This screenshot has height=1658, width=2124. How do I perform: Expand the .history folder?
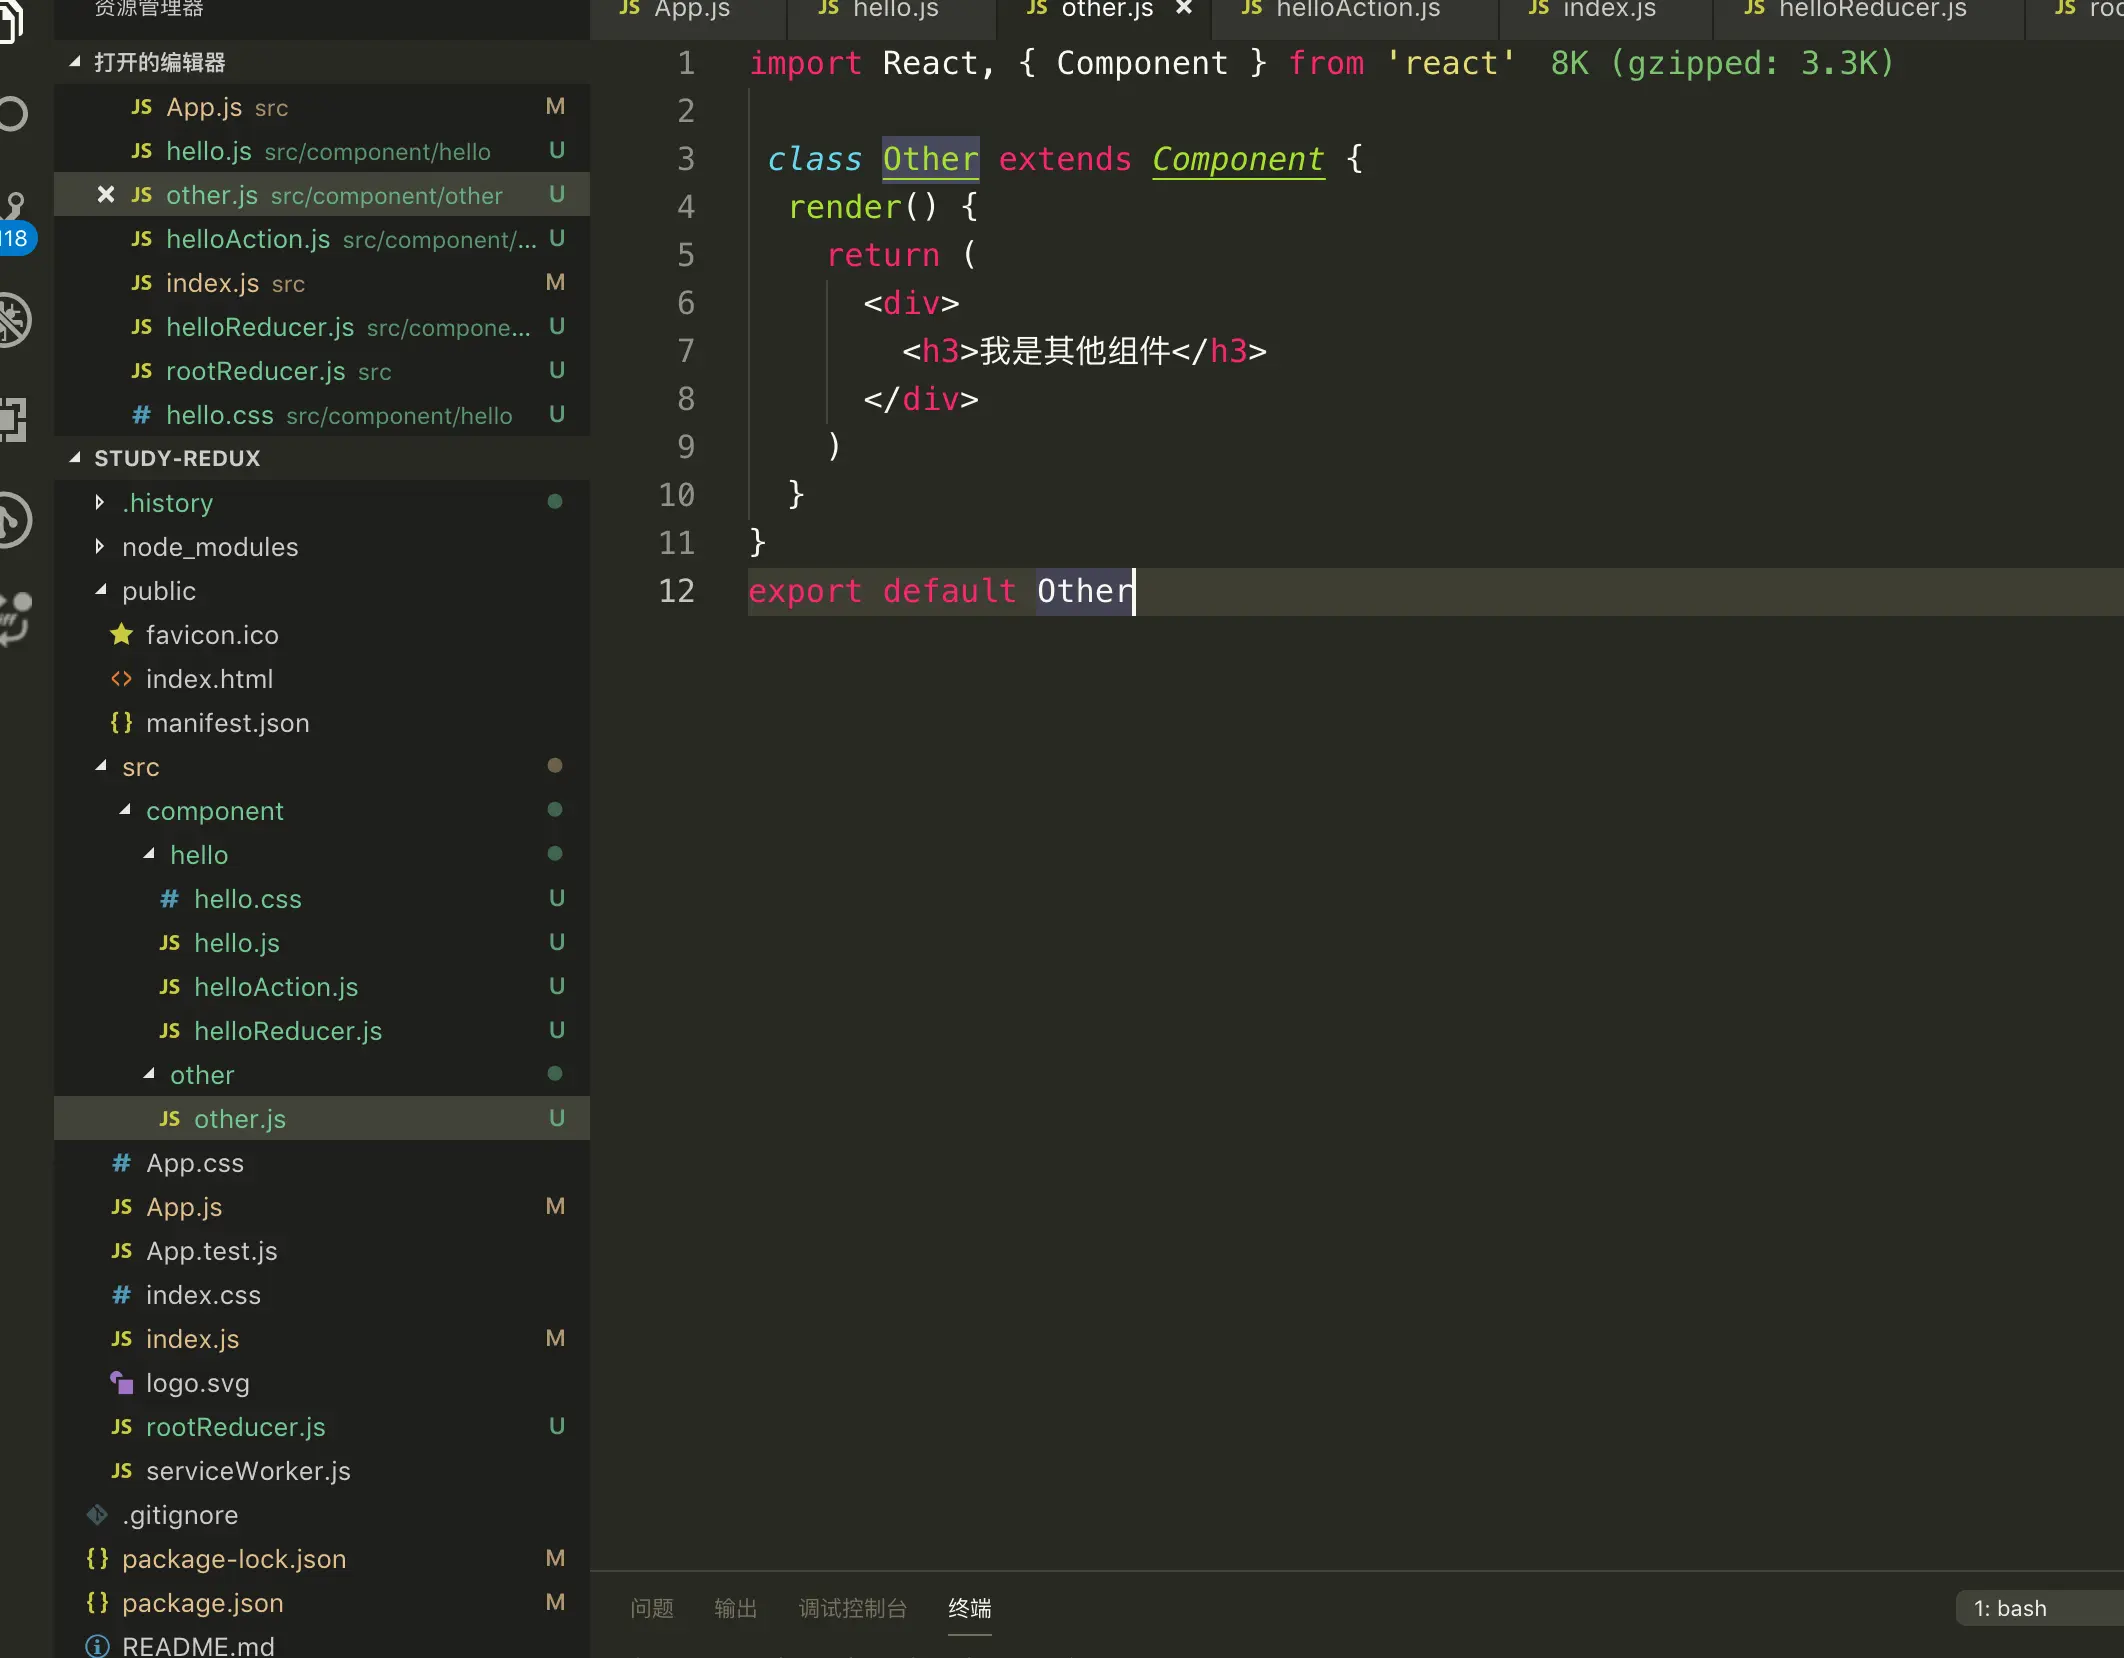322,502
